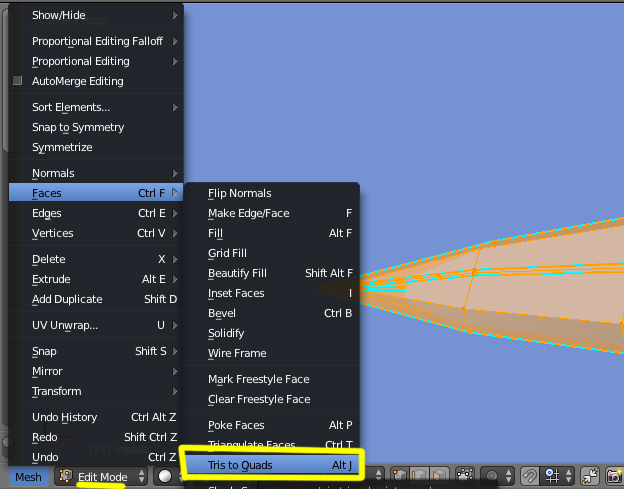Expand the Delete submenu
The image size is (624, 489).
pyautogui.click(x=96, y=259)
